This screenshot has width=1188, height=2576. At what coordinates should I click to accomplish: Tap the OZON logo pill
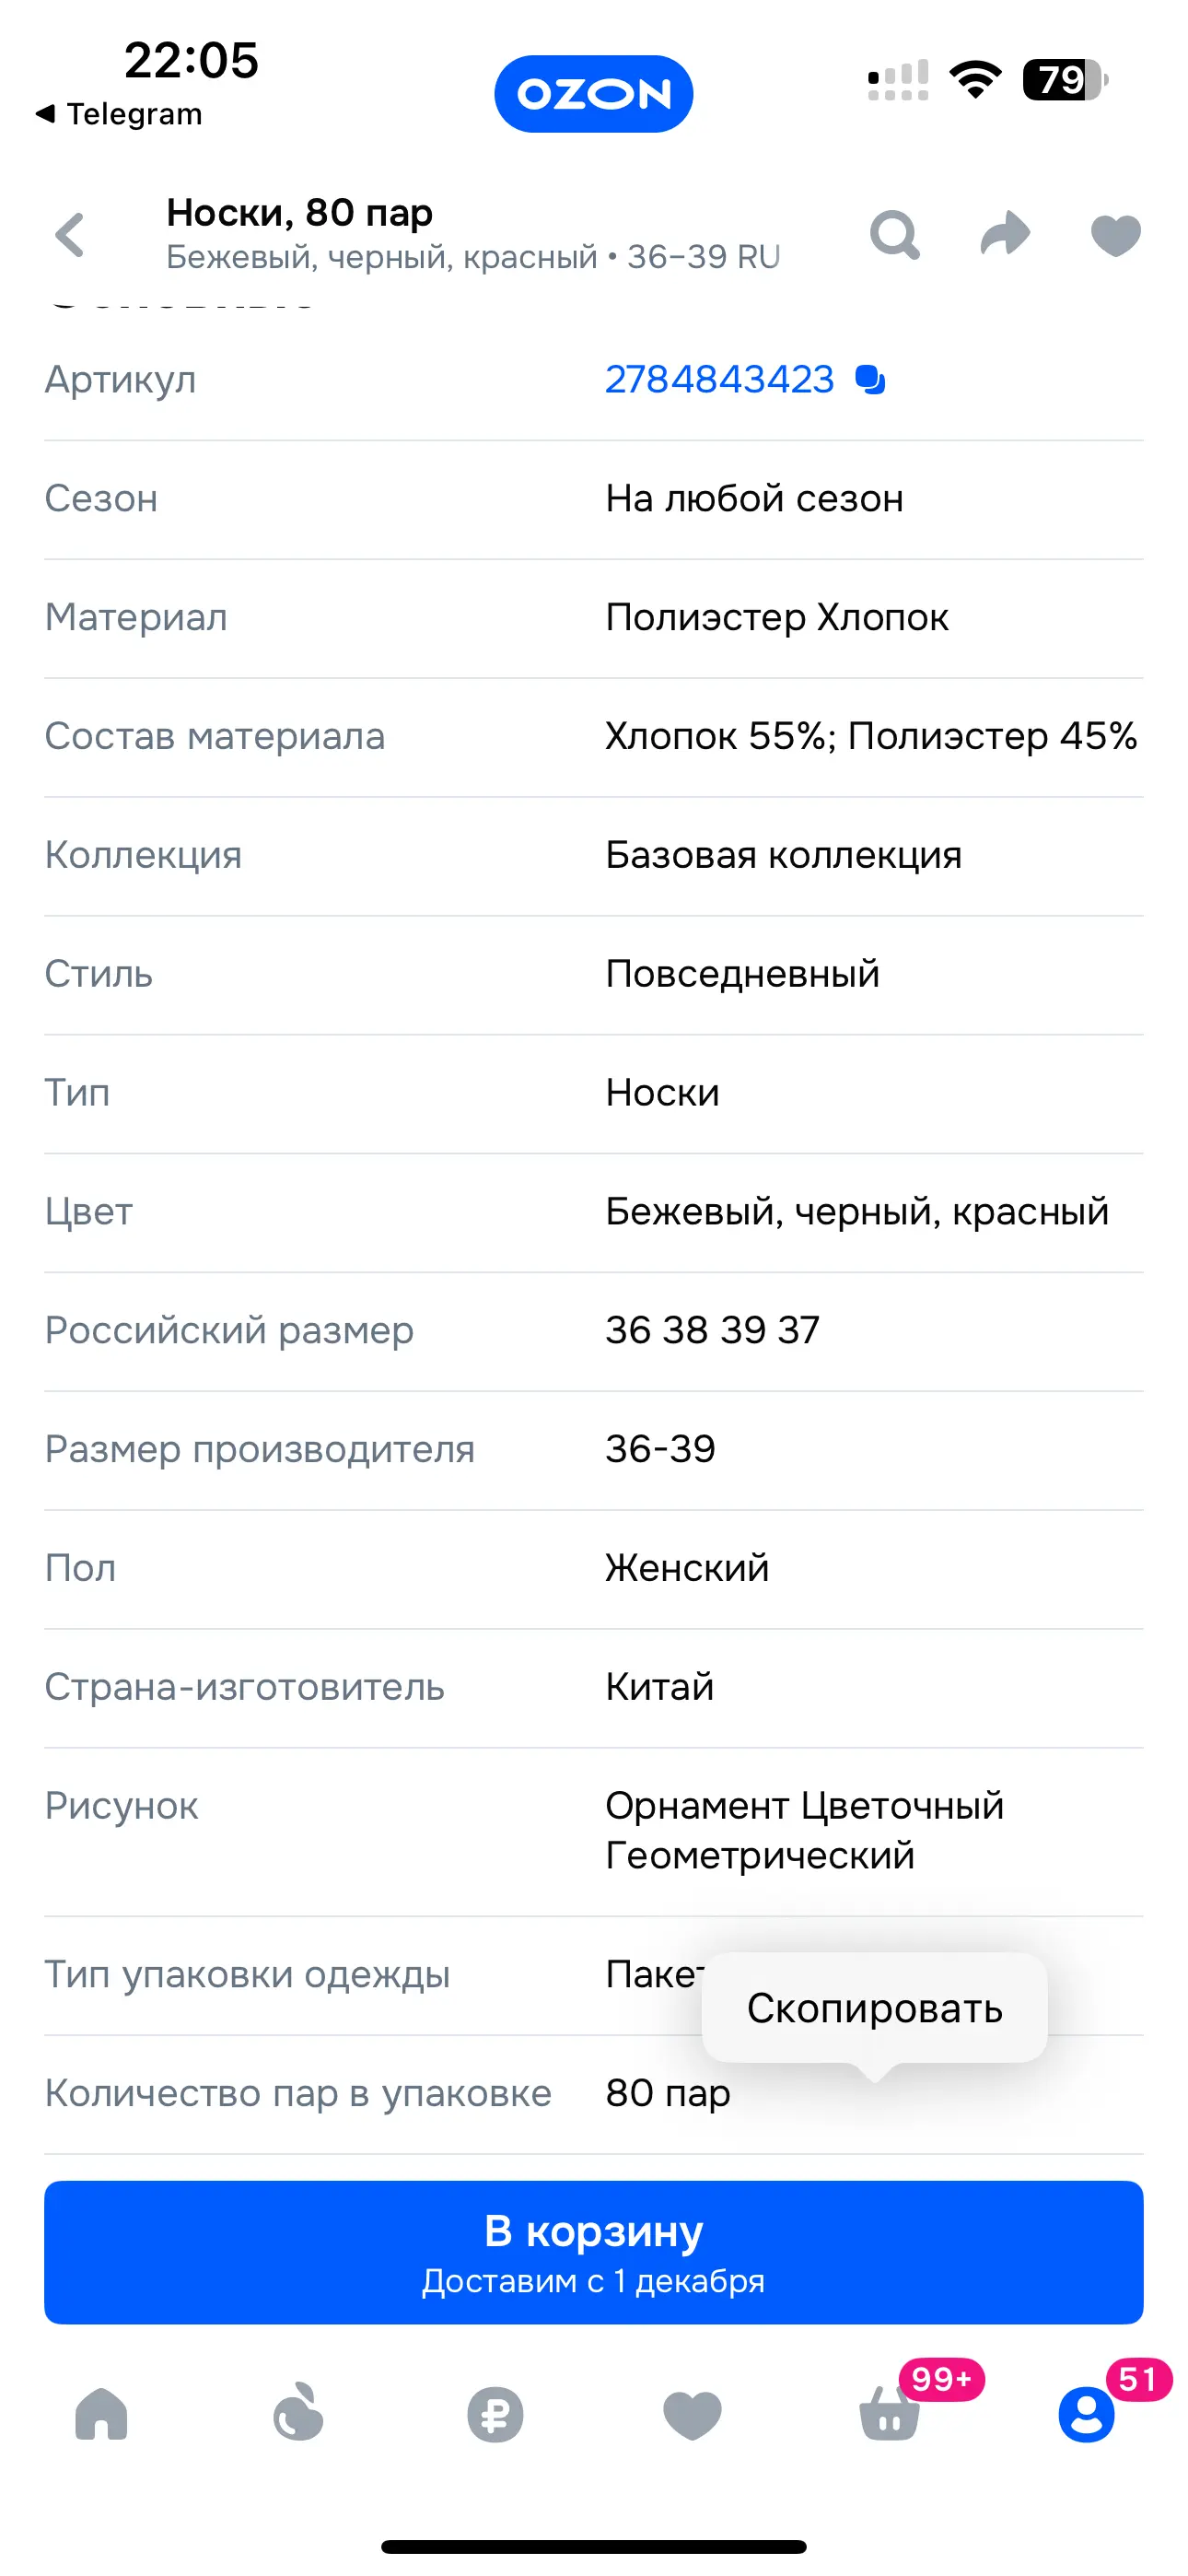594,94
